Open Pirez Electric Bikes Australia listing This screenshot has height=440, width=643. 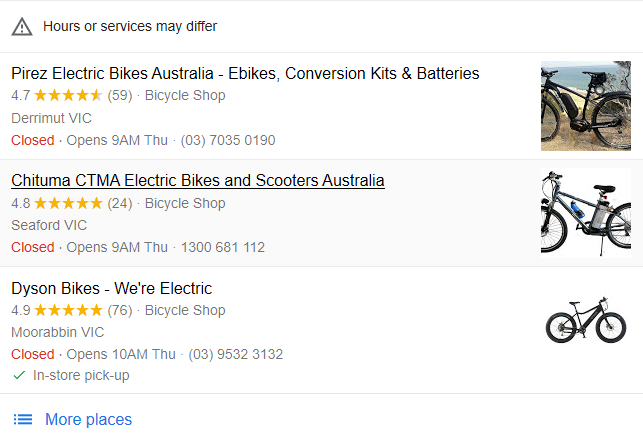point(245,74)
